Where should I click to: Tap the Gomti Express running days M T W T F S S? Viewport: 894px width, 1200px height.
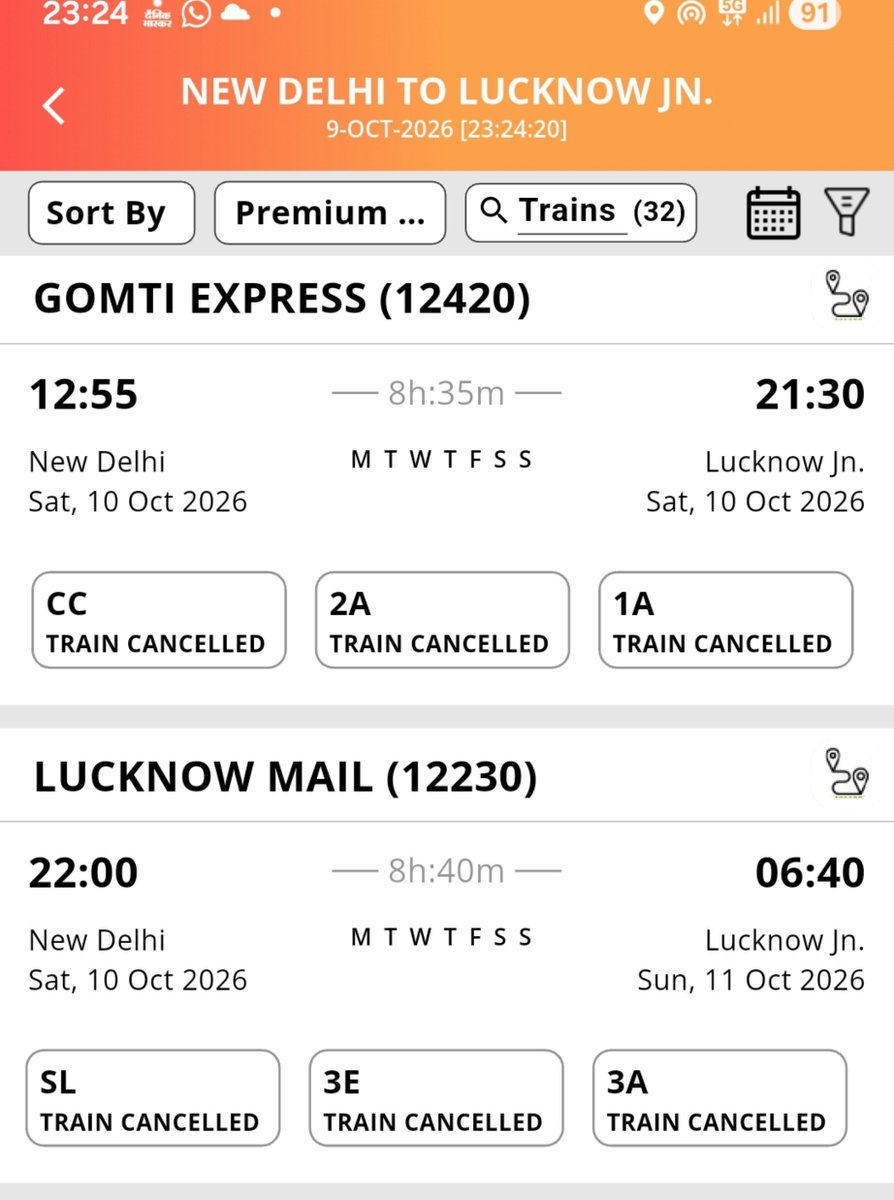click(x=441, y=460)
